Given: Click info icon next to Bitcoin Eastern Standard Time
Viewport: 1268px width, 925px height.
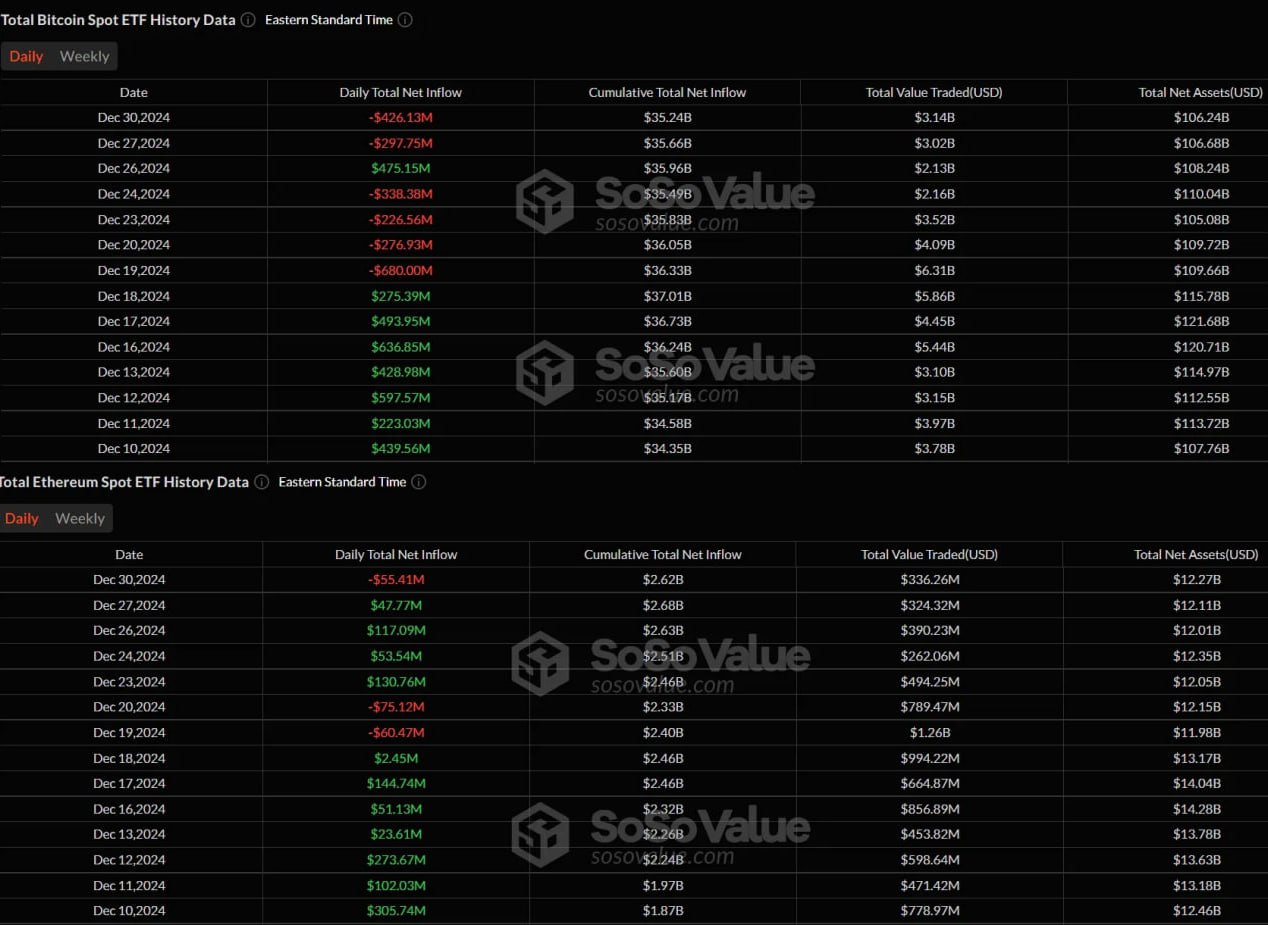Looking at the screenshot, I should pos(405,20).
